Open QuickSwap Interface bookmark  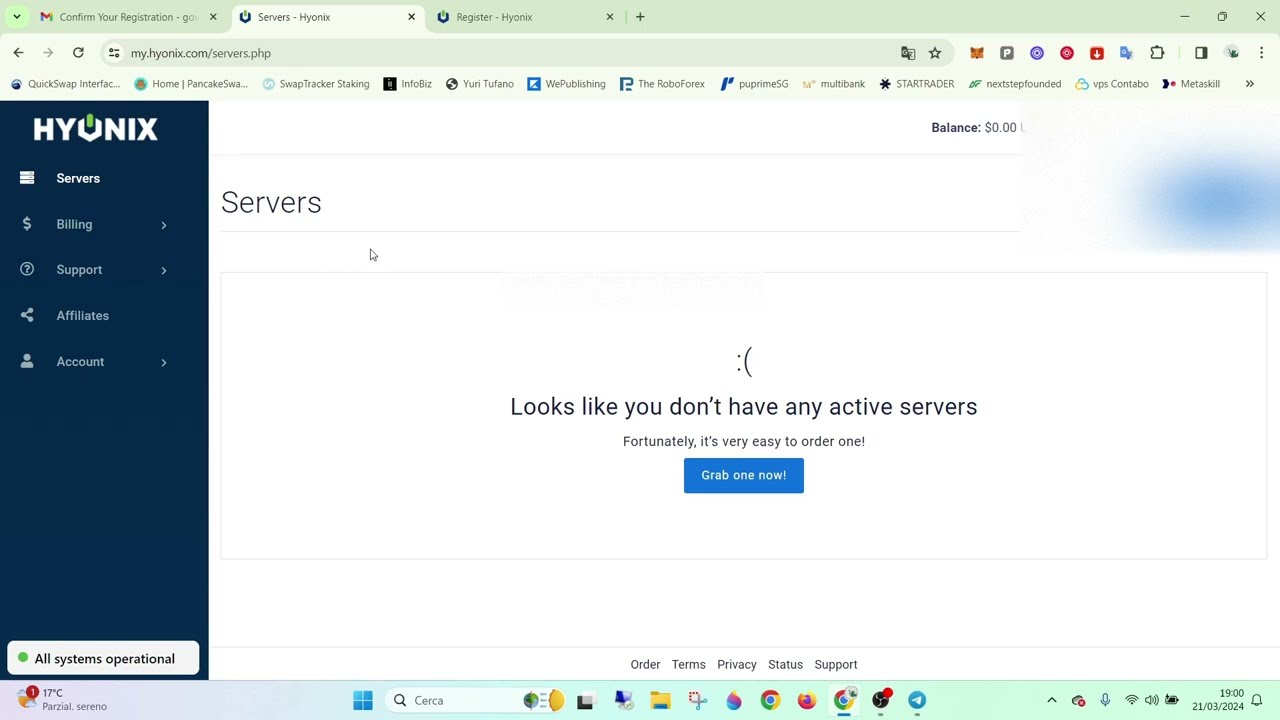tap(65, 84)
